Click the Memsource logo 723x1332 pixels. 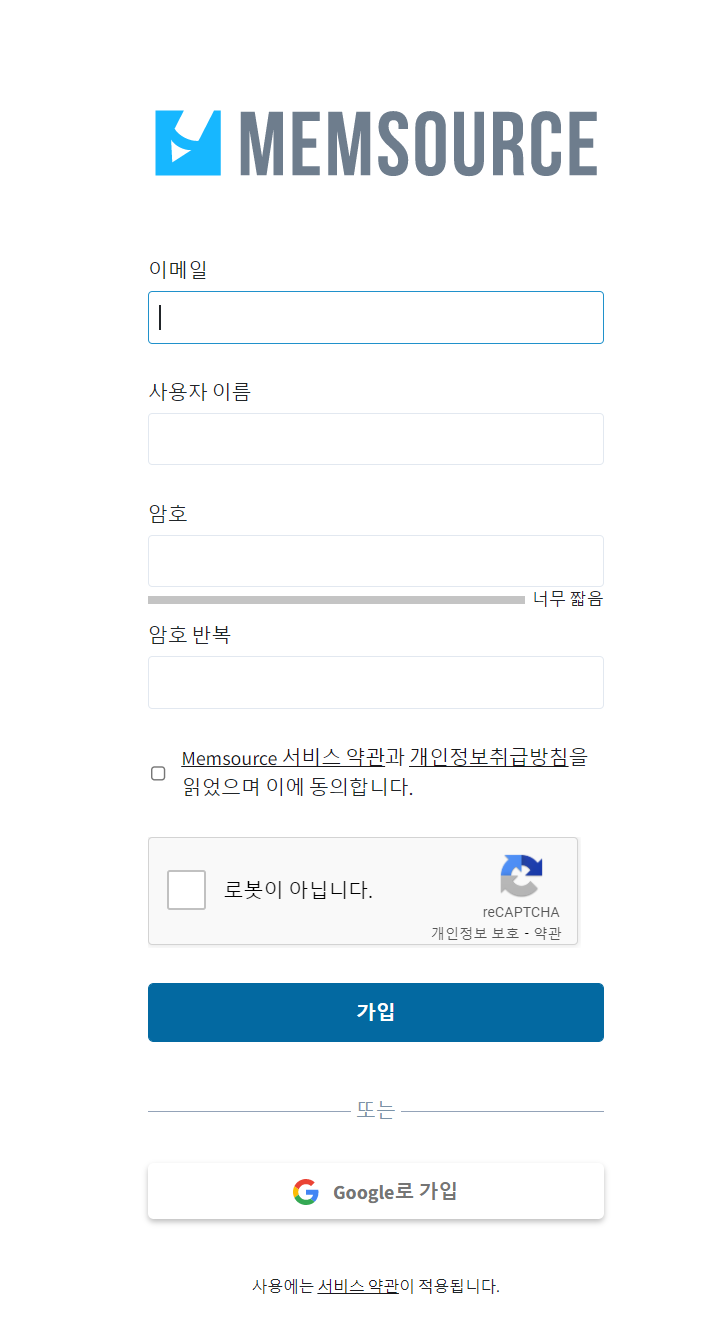point(375,140)
